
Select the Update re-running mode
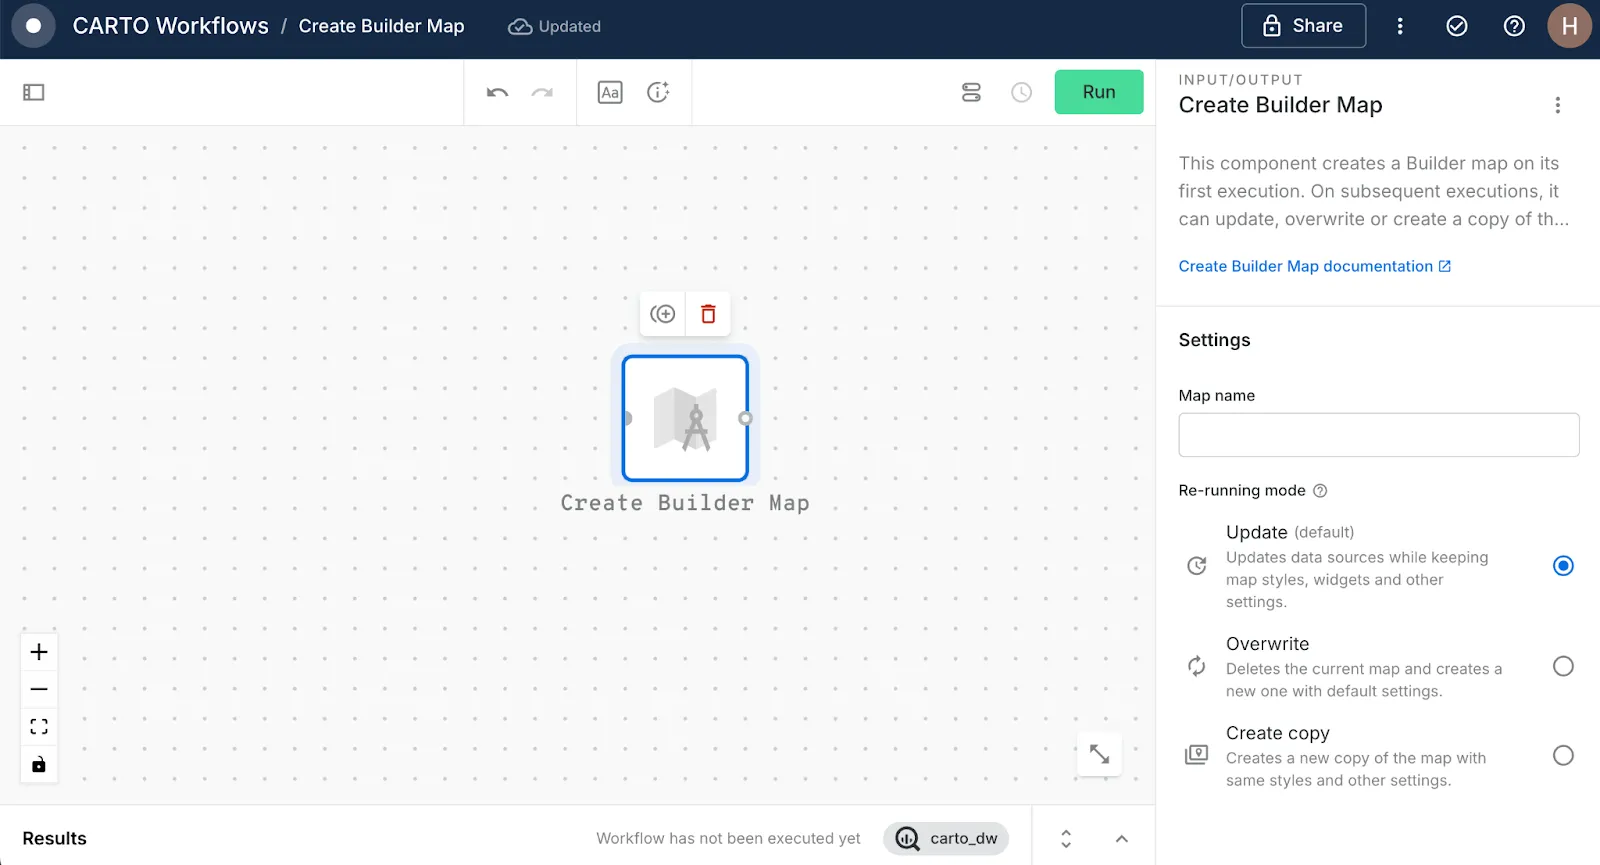pos(1563,566)
